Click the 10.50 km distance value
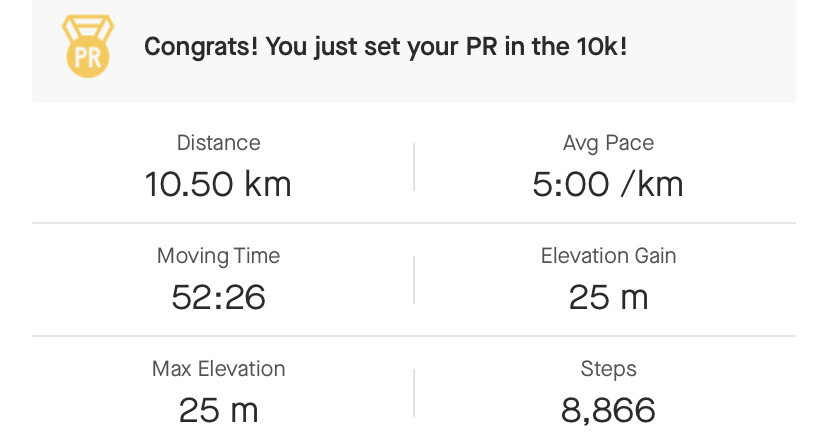 click(x=218, y=184)
